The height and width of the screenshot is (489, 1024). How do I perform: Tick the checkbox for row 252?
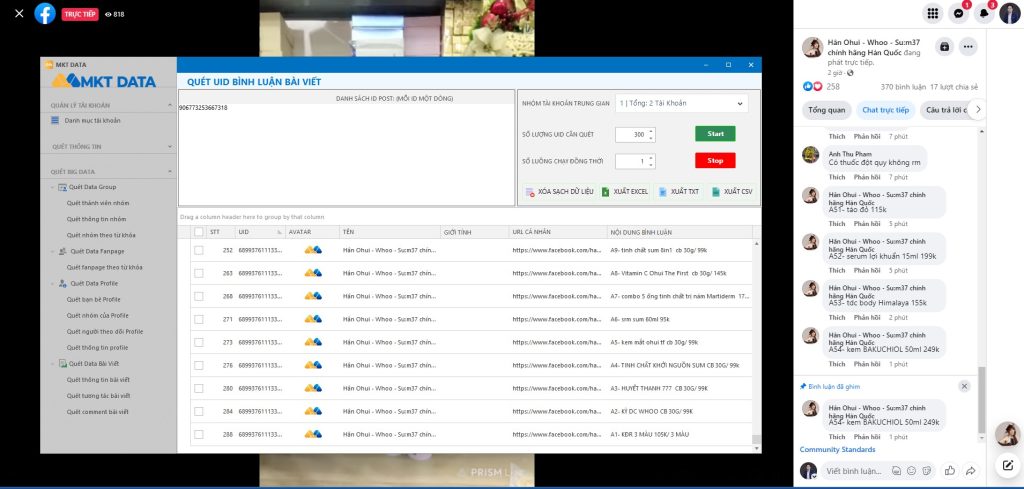pyautogui.click(x=199, y=250)
